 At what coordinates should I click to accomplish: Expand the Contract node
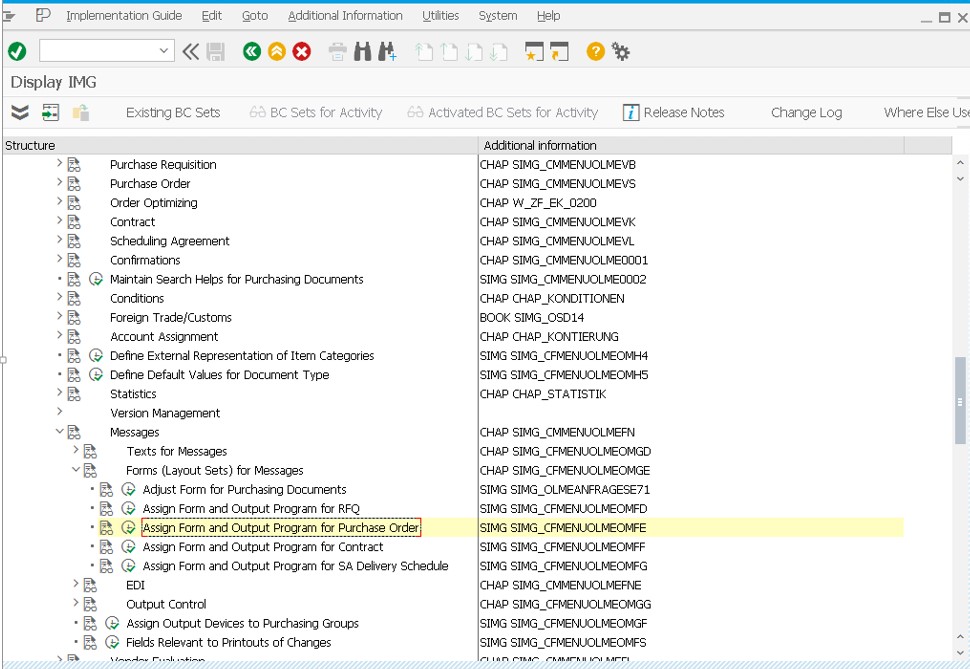click(x=59, y=221)
